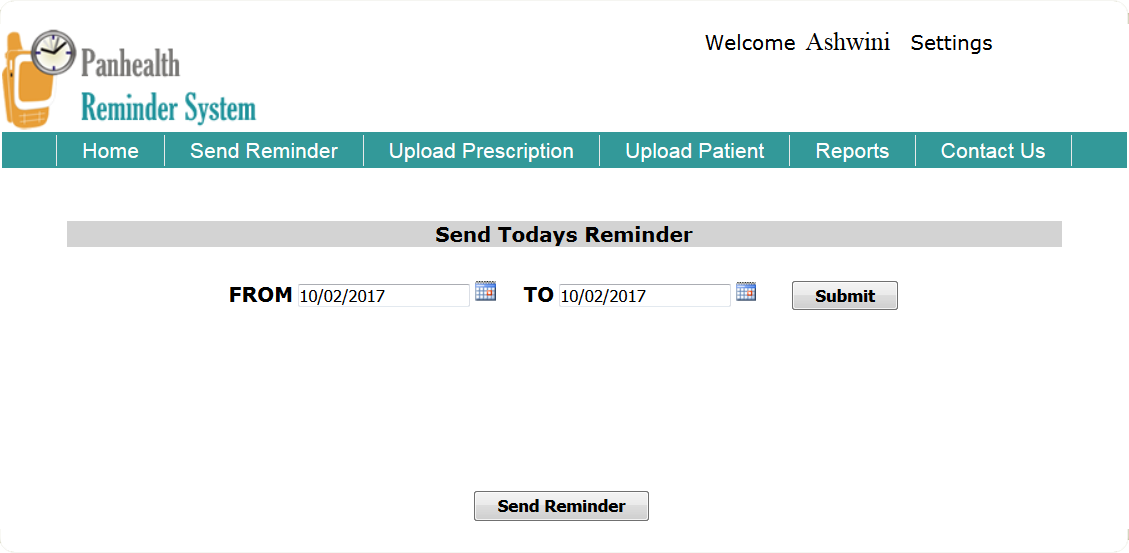Focus the TO date input field
Screen dimensions: 1129x553
point(644,296)
